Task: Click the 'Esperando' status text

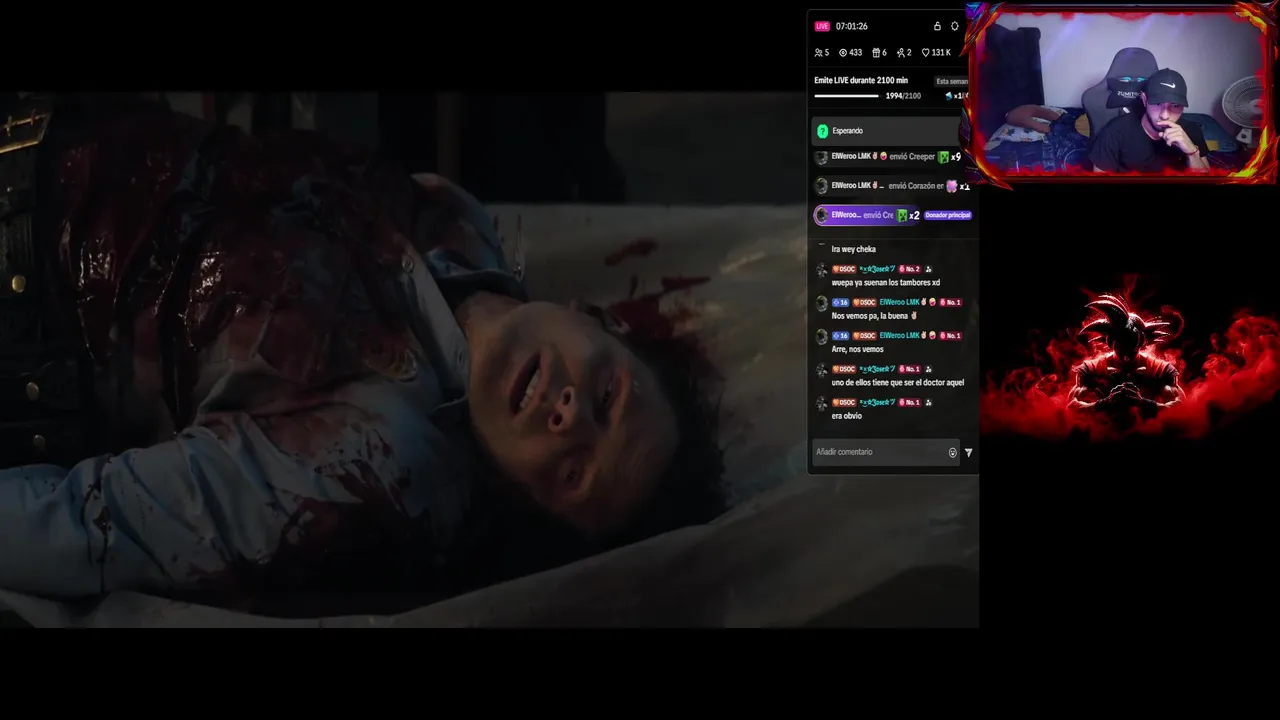Action: 847,131
